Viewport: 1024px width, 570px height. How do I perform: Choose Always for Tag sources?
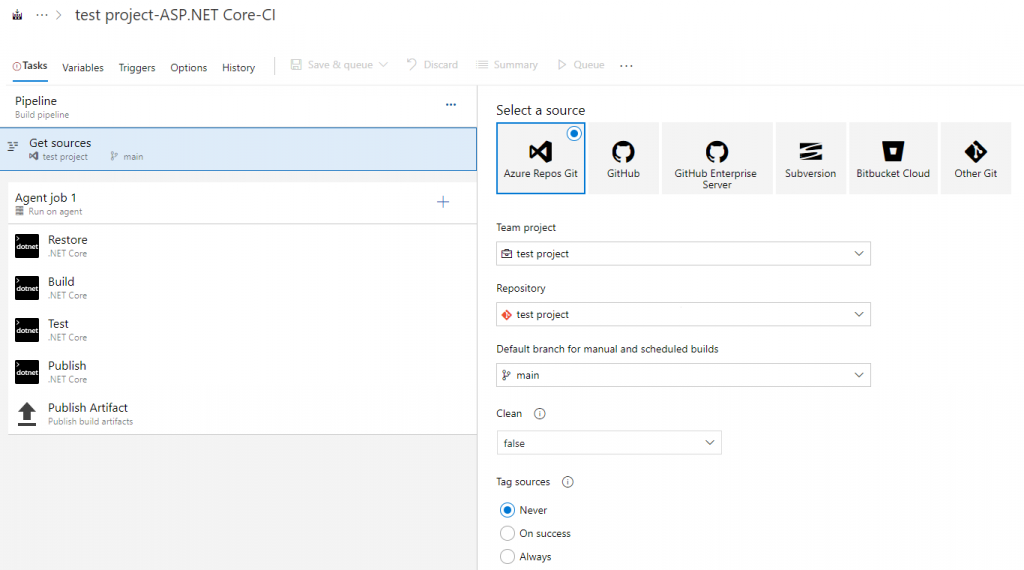507,557
